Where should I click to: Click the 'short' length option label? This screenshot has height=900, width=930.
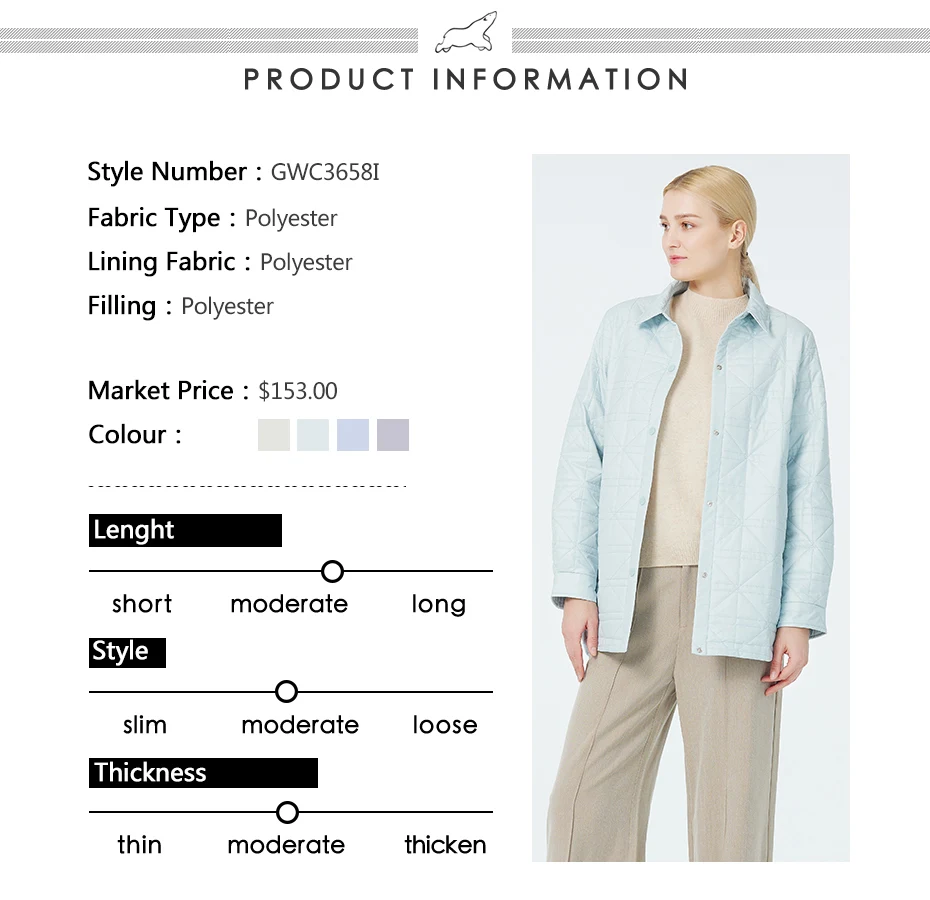(x=142, y=604)
